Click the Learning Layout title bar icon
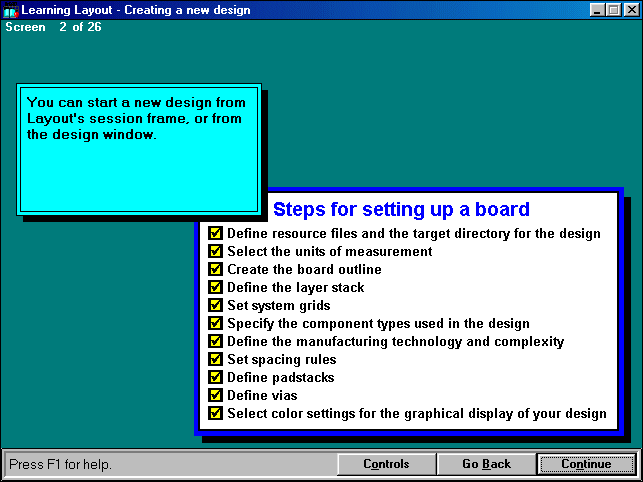The height and width of the screenshot is (482, 643). [11, 10]
